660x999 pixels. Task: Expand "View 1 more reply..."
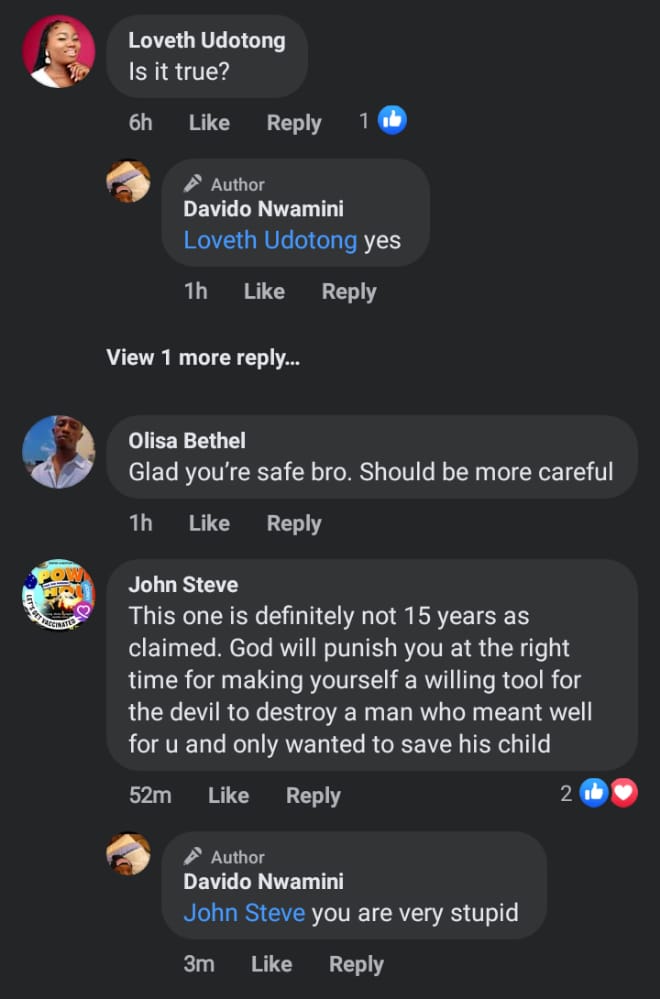click(x=203, y=357)
